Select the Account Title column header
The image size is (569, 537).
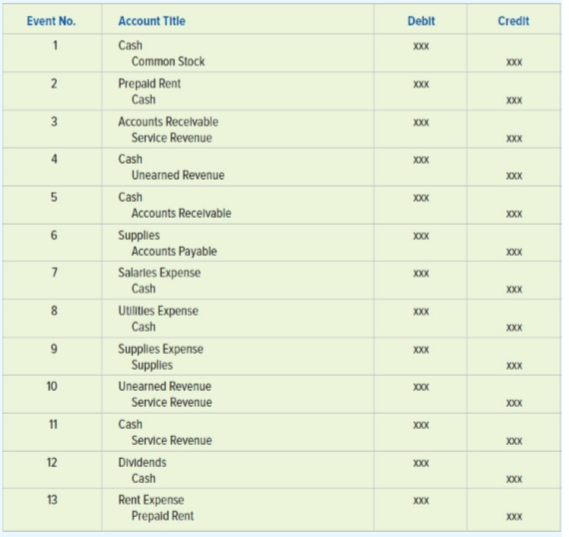click(x=152, y=21)
